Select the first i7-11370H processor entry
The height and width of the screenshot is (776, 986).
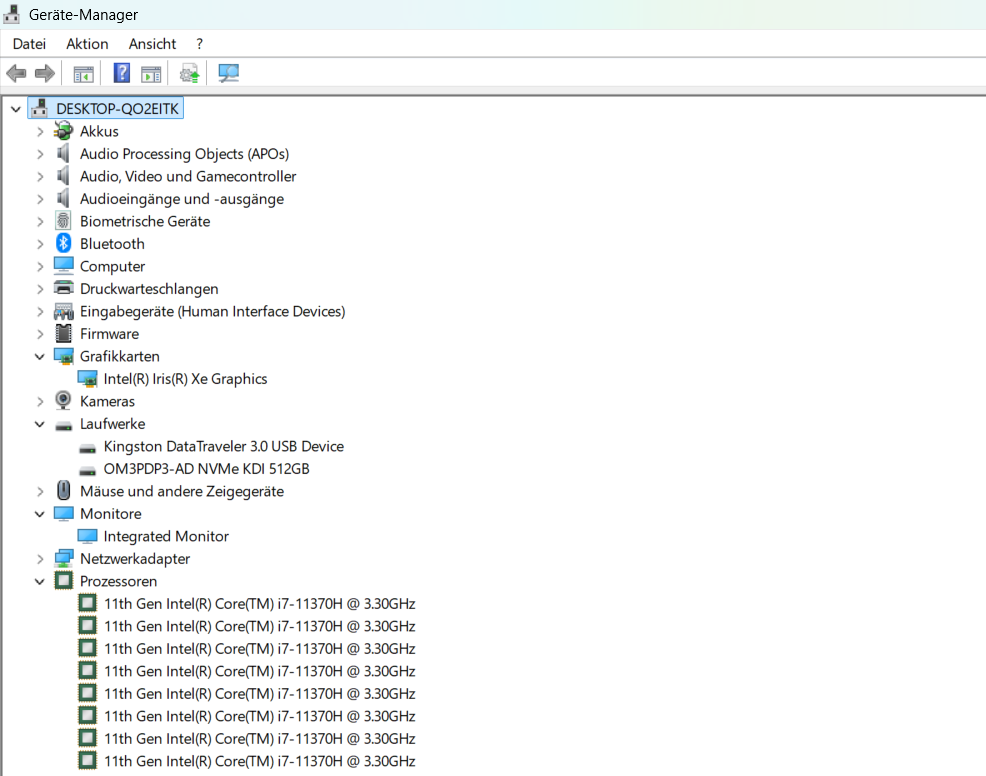point(259,604)
